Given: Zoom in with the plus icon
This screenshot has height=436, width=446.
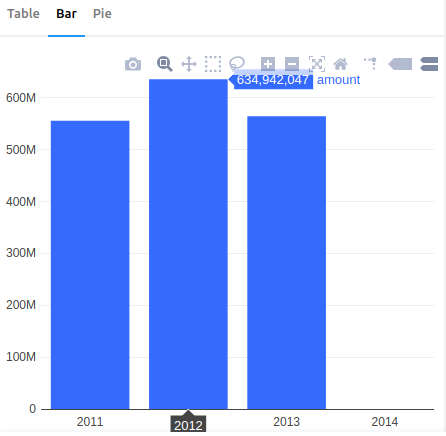Looking at the screenshot, I should [x=268, y=64].
